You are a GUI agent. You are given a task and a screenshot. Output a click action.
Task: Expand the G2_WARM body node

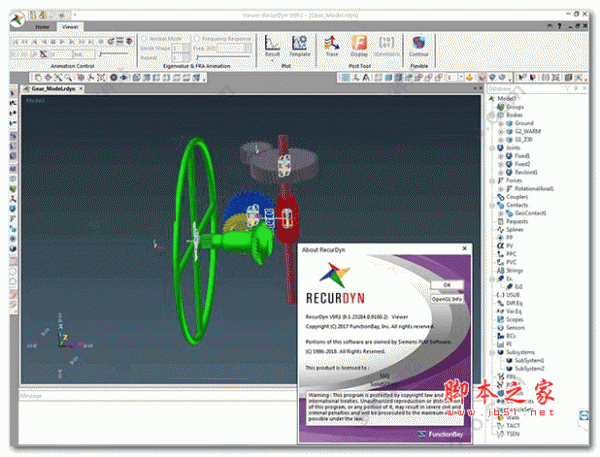click(x=501, y=131)
